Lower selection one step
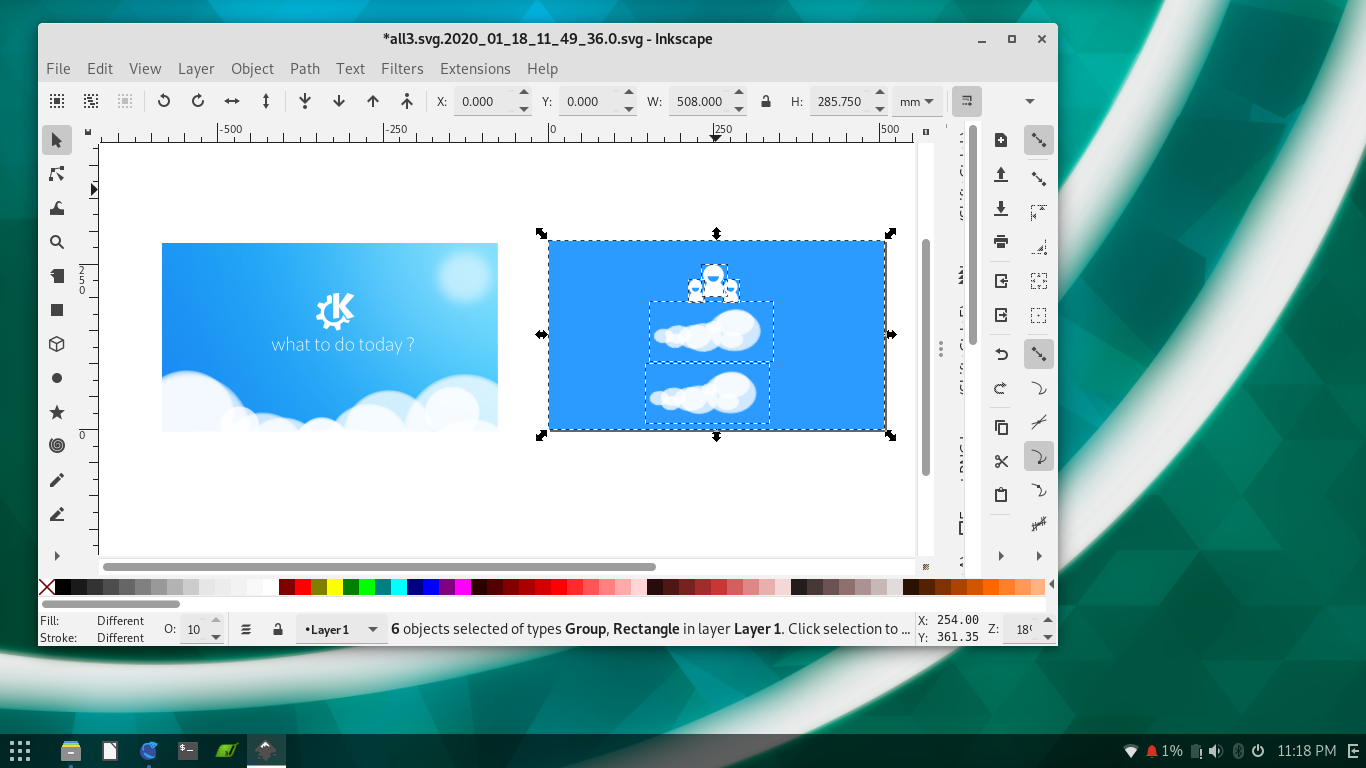The image size is (1366, 768). coord(339,101)
